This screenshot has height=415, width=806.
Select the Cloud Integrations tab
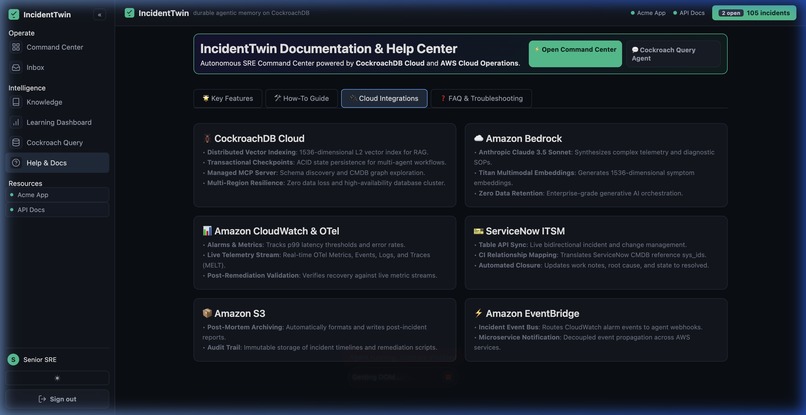(x=384, y=99)
